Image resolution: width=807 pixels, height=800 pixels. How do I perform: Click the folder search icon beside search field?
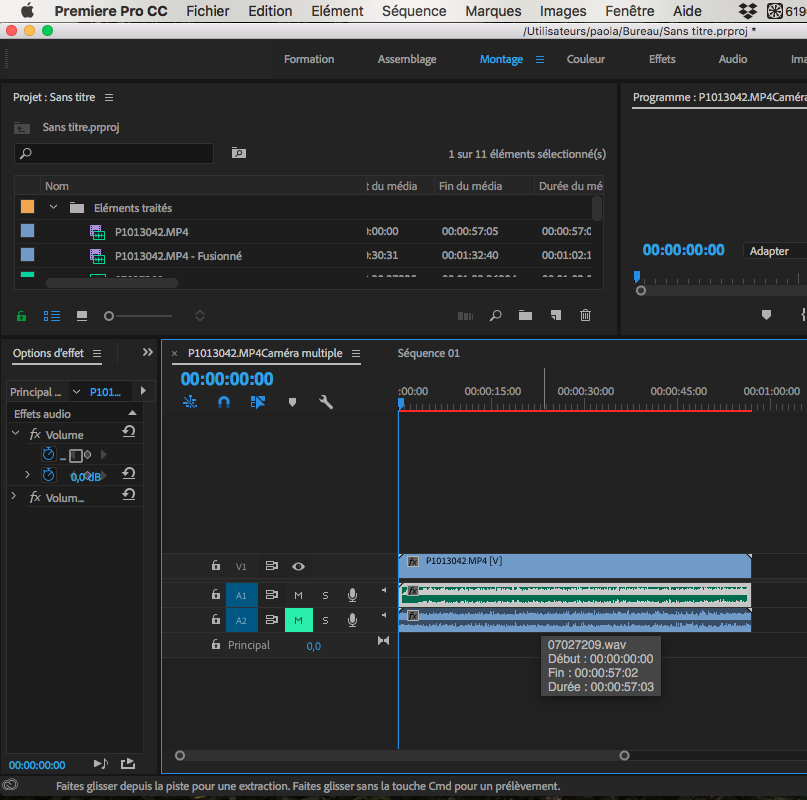(x=239, y=153)
